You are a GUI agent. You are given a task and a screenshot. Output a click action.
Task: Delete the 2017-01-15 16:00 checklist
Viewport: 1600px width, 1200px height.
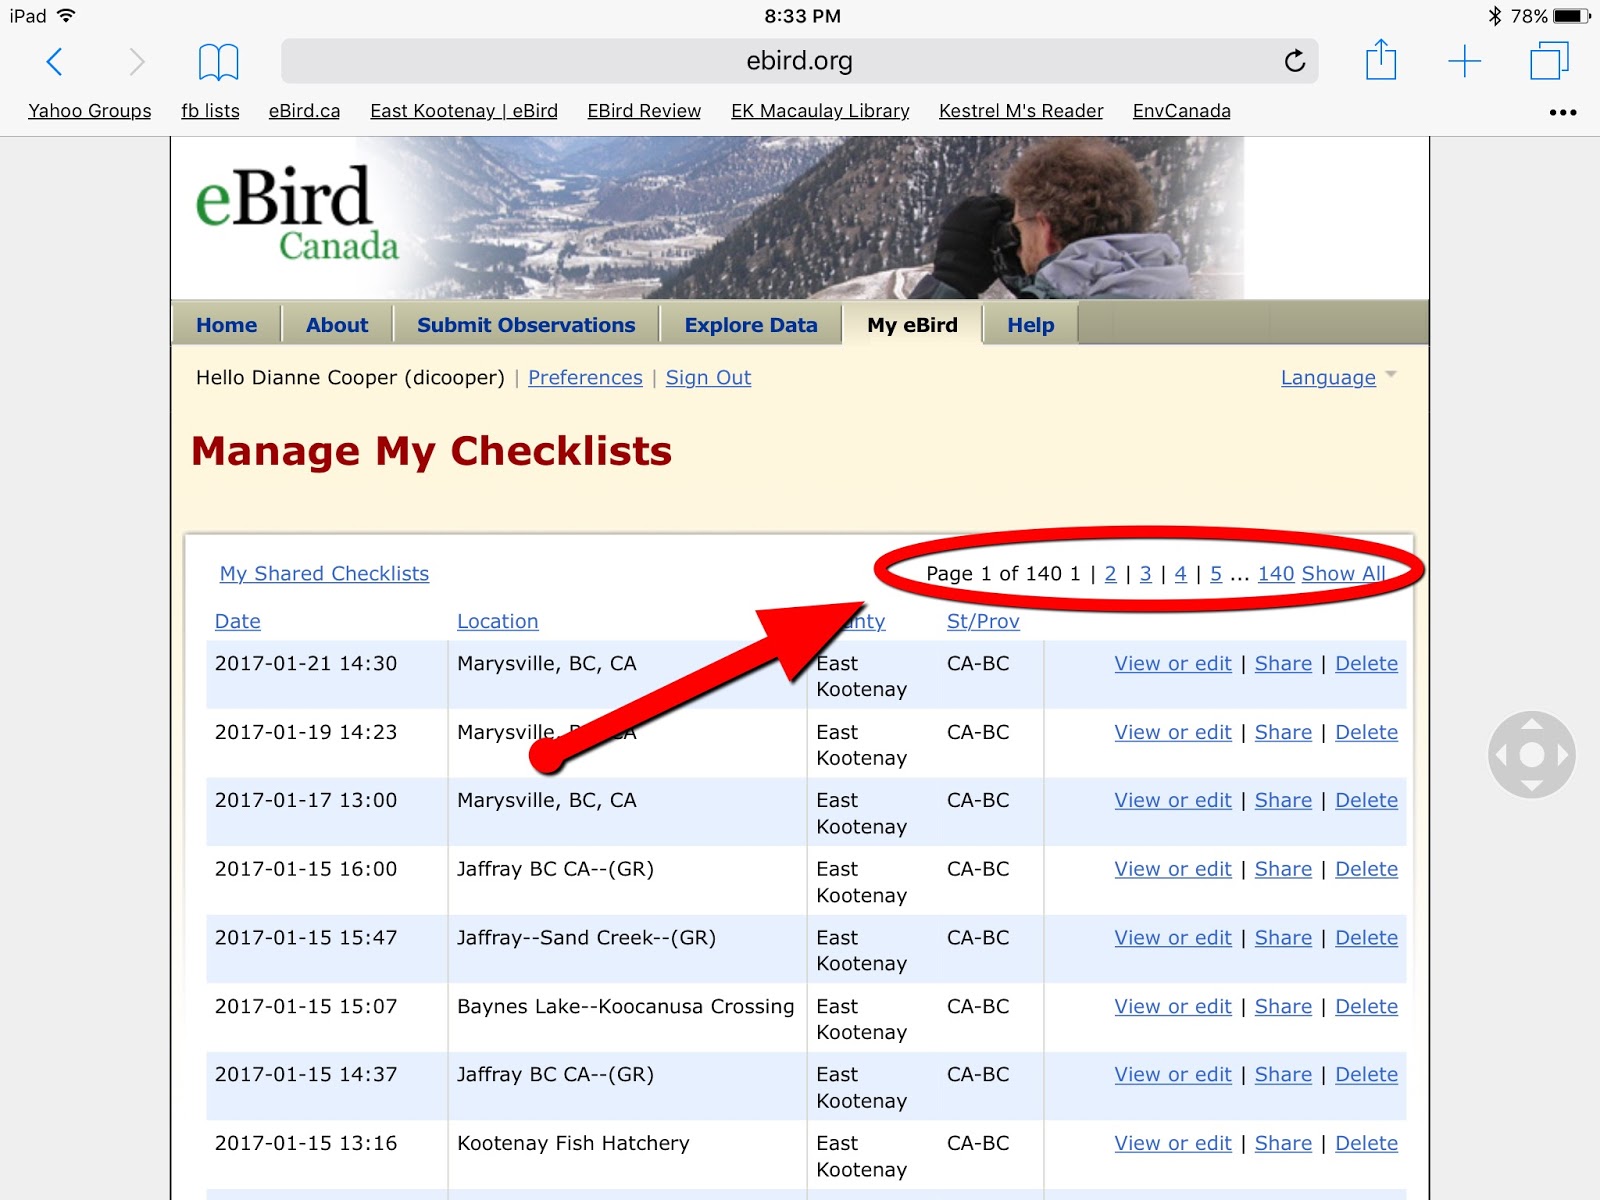coord(1366,870)
